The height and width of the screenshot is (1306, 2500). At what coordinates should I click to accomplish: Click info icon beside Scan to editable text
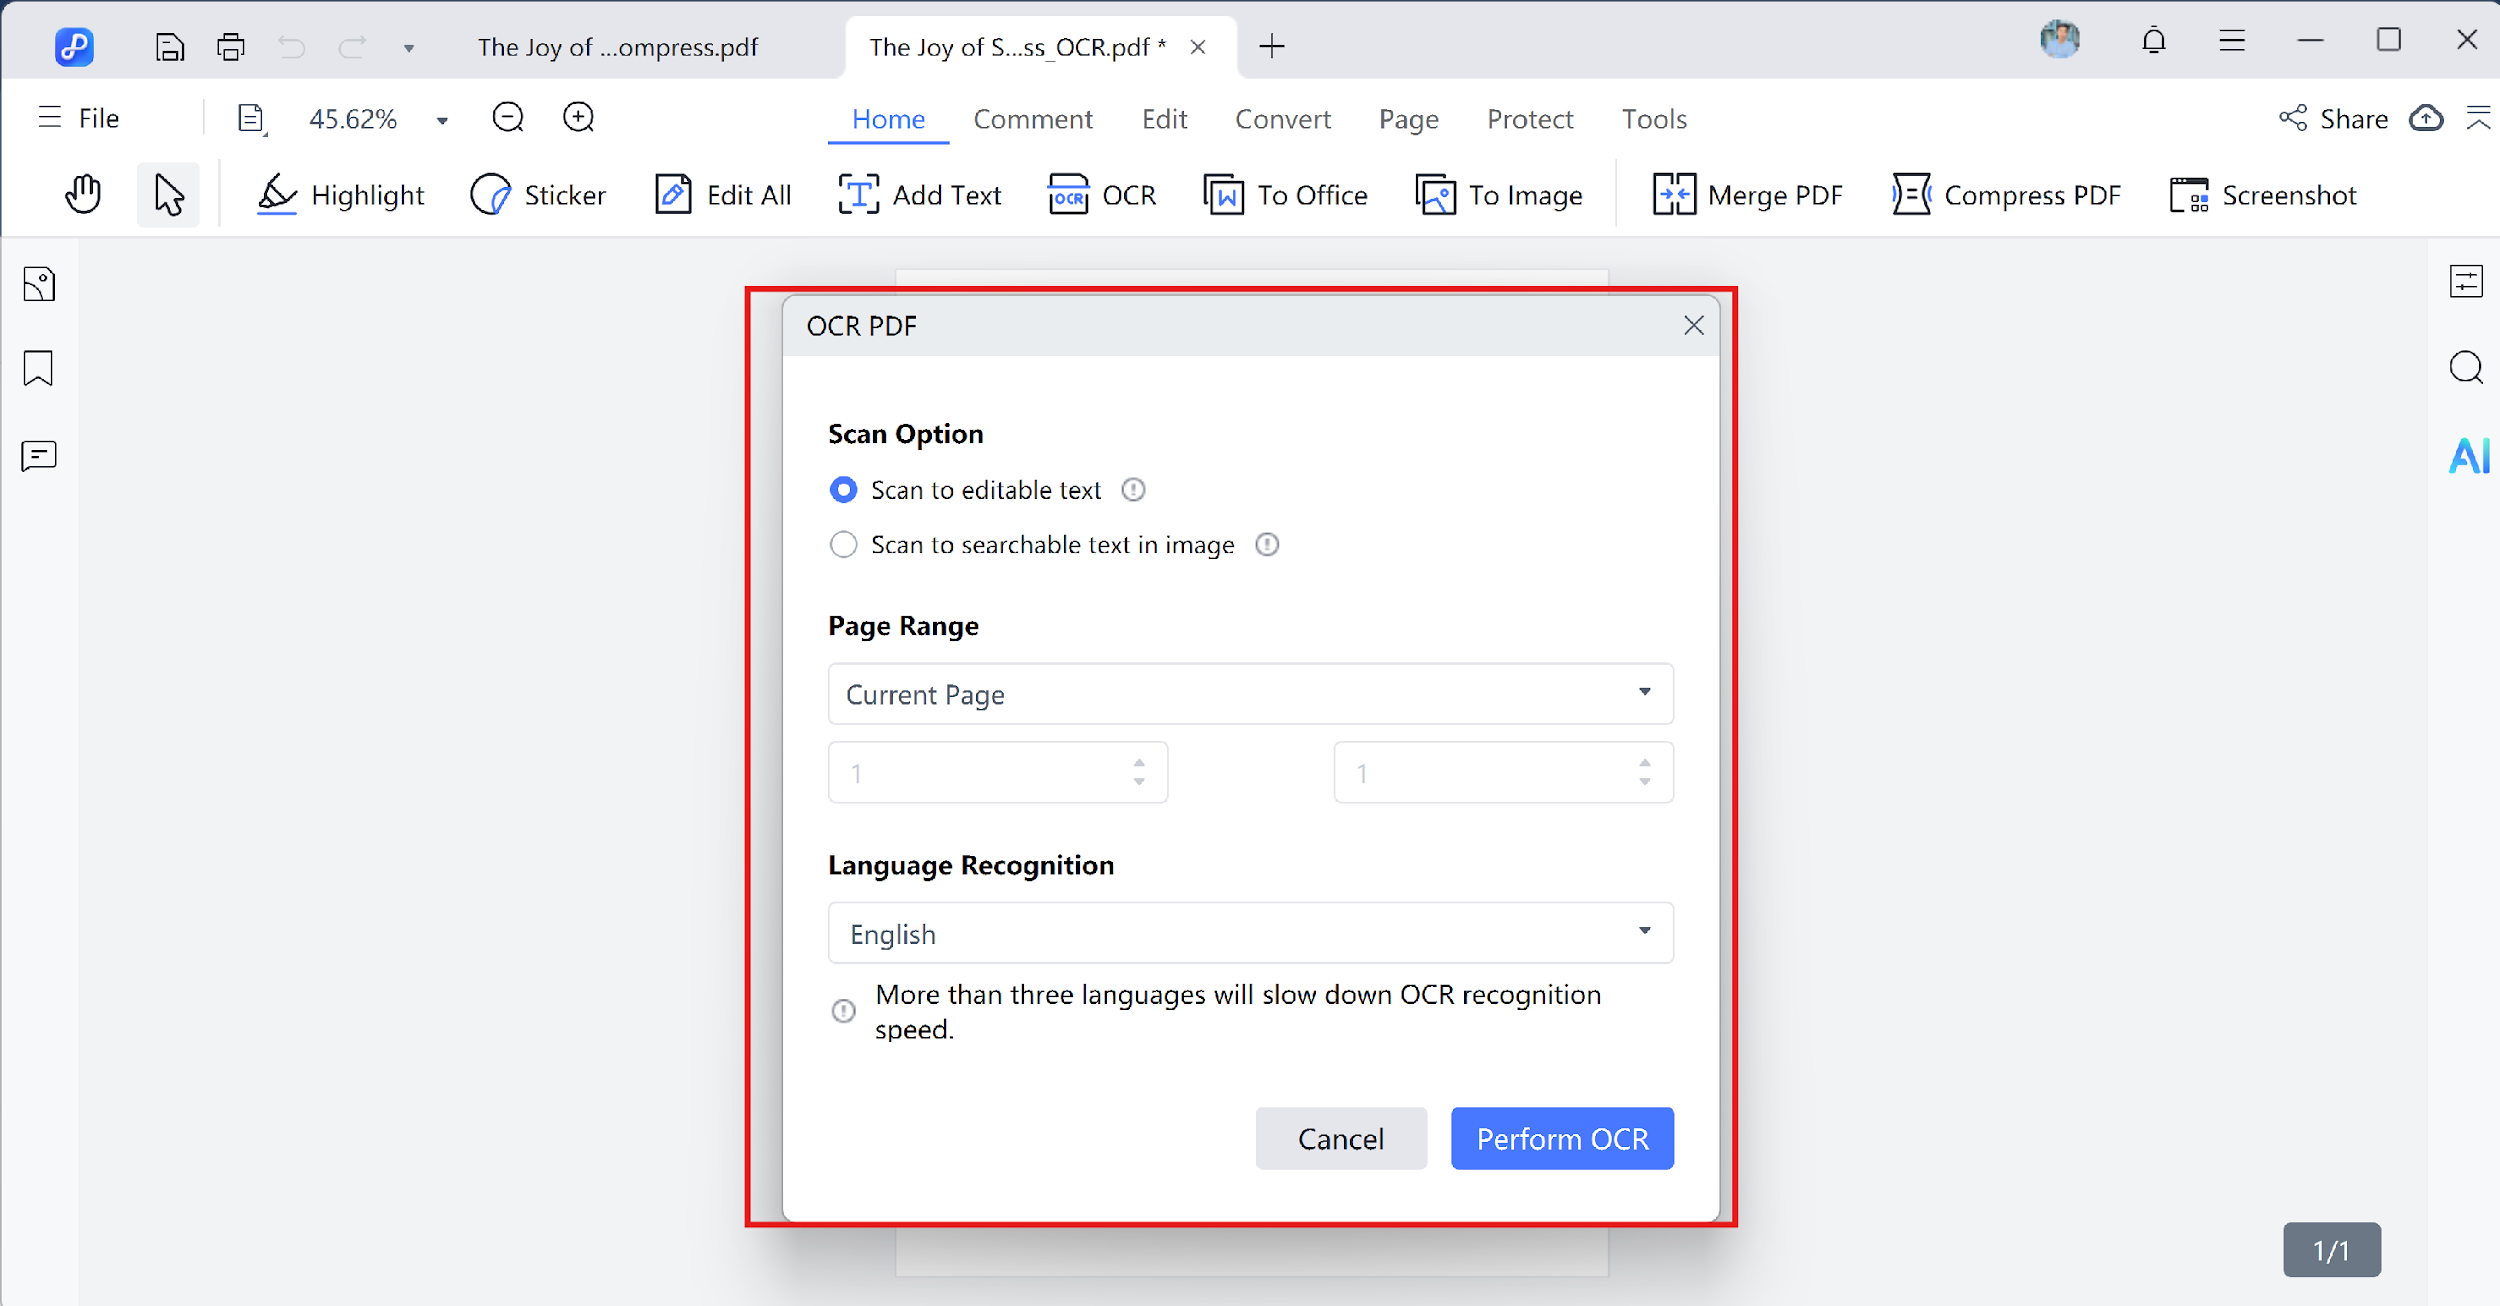[1132, 490]
